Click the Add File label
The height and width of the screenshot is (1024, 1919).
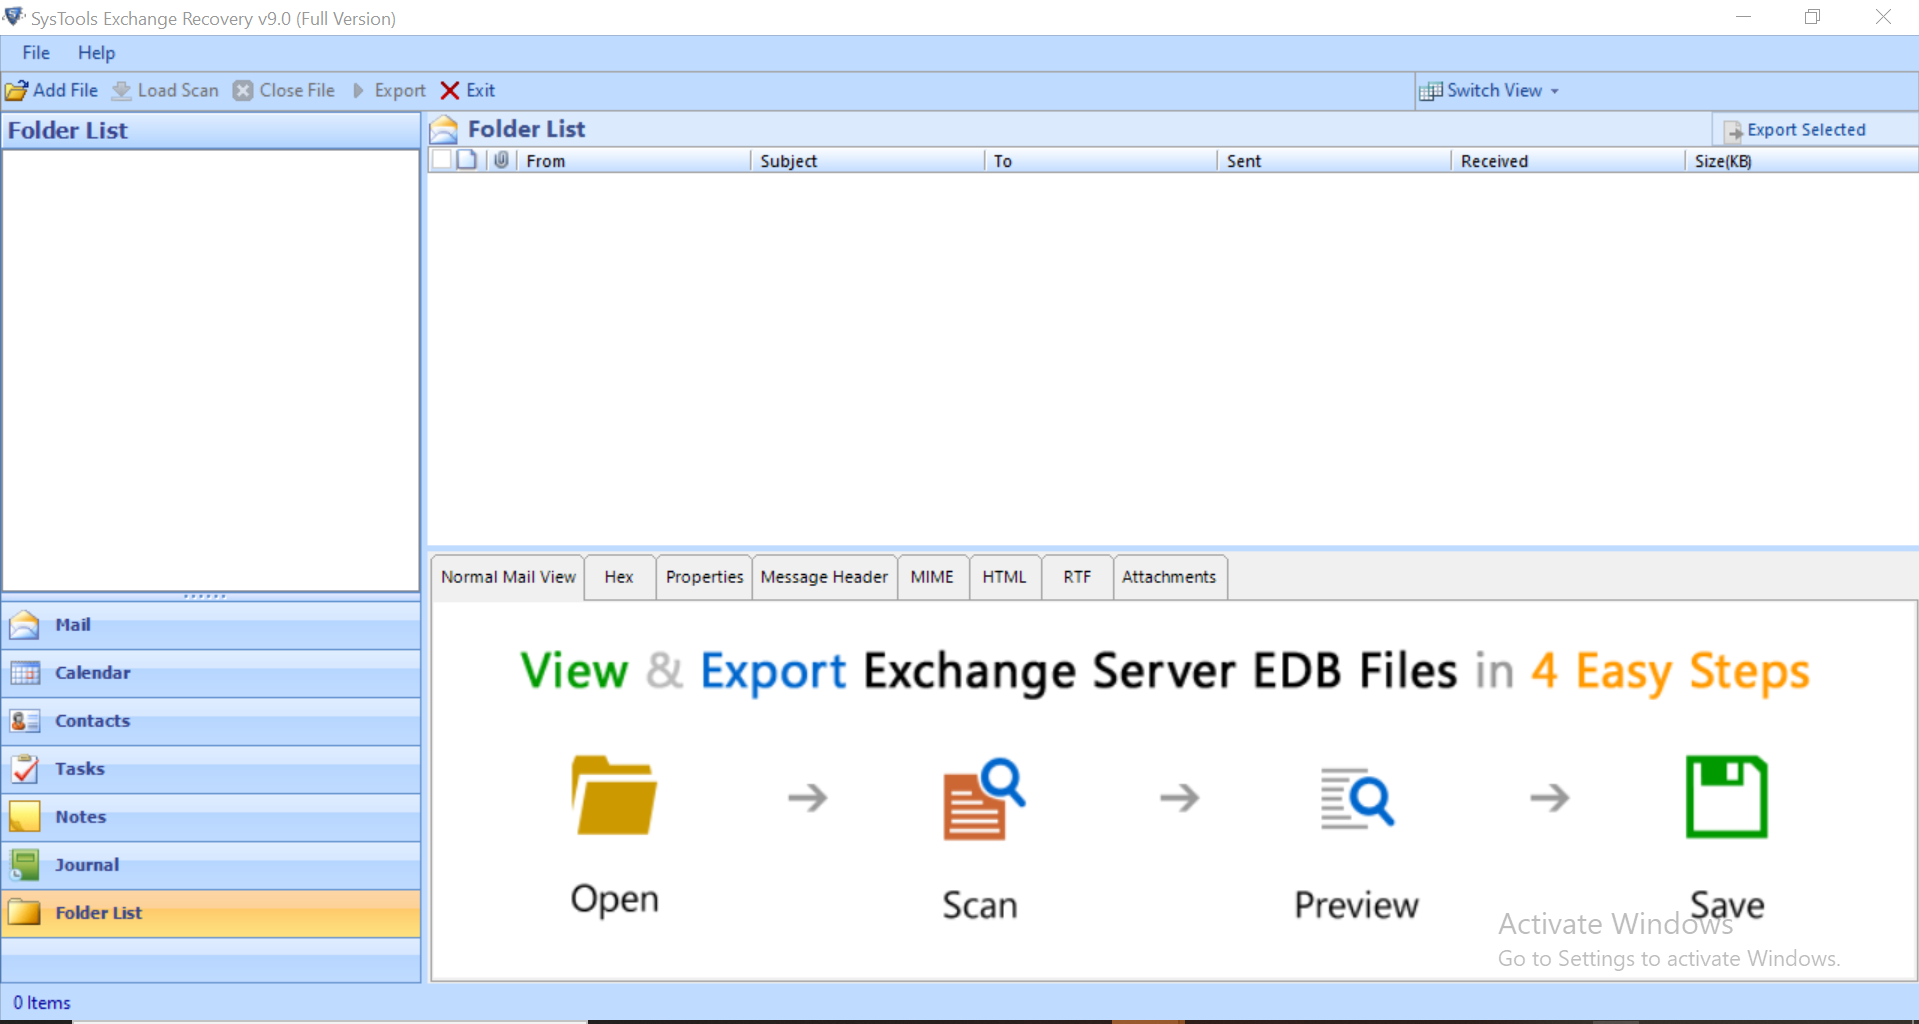66,91
